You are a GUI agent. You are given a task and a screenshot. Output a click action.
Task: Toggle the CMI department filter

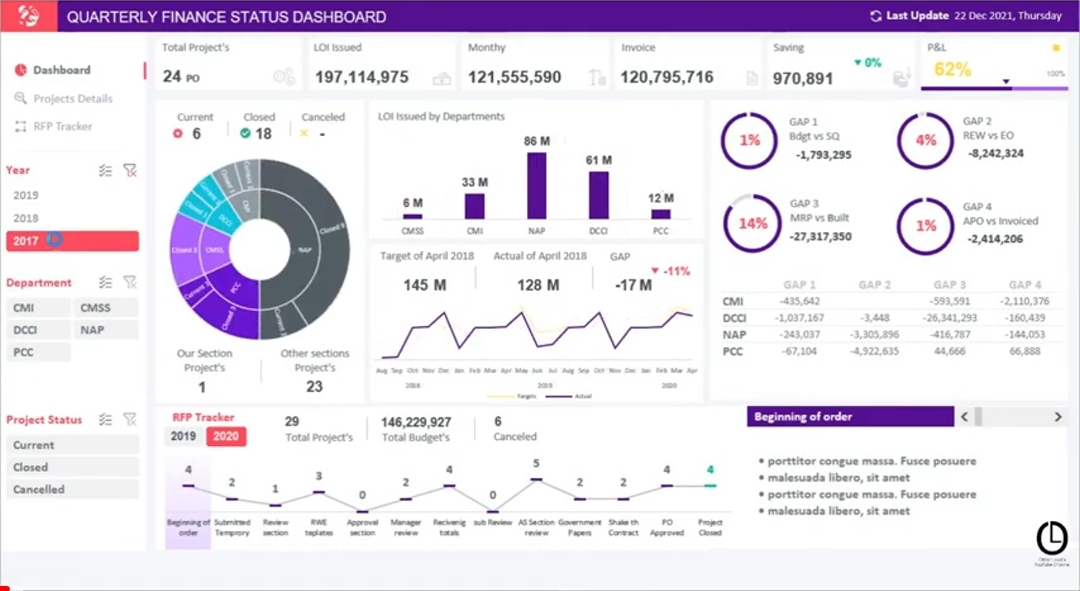pyautogui.click(x=37, y=307)
